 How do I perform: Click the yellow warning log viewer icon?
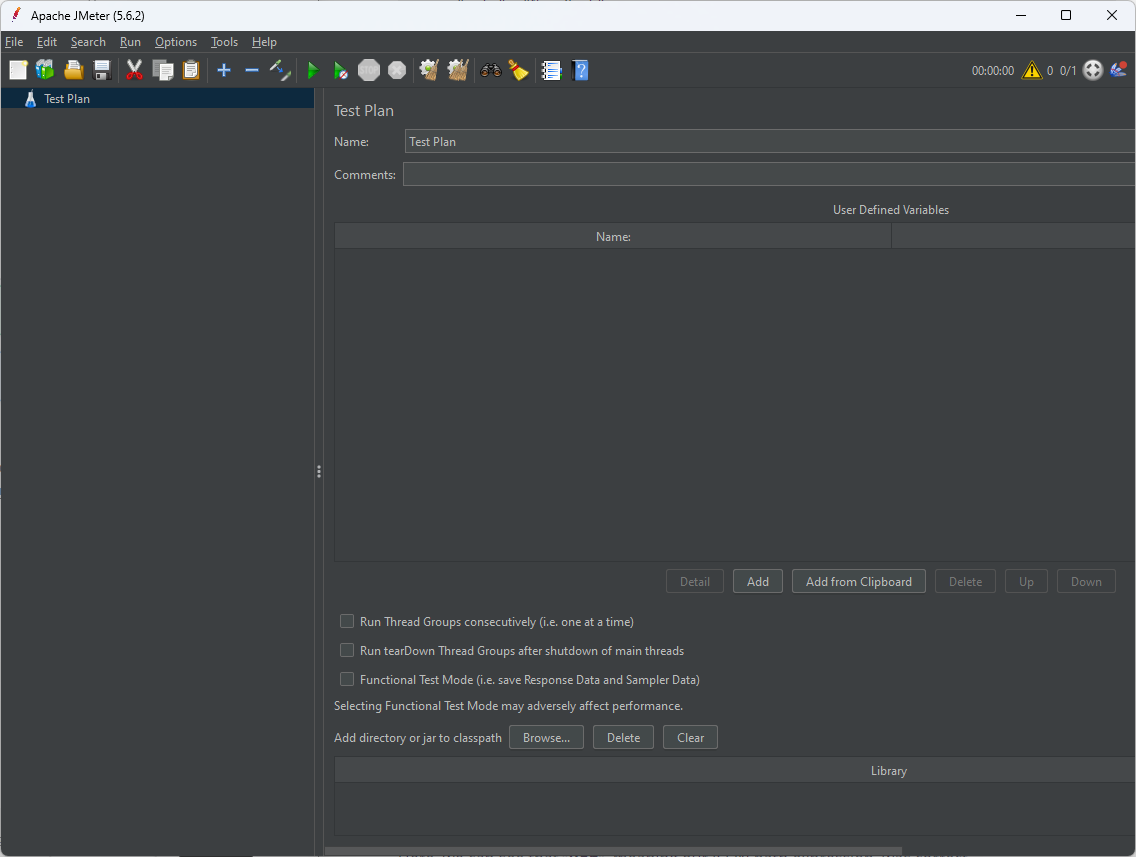(1032, 70)
